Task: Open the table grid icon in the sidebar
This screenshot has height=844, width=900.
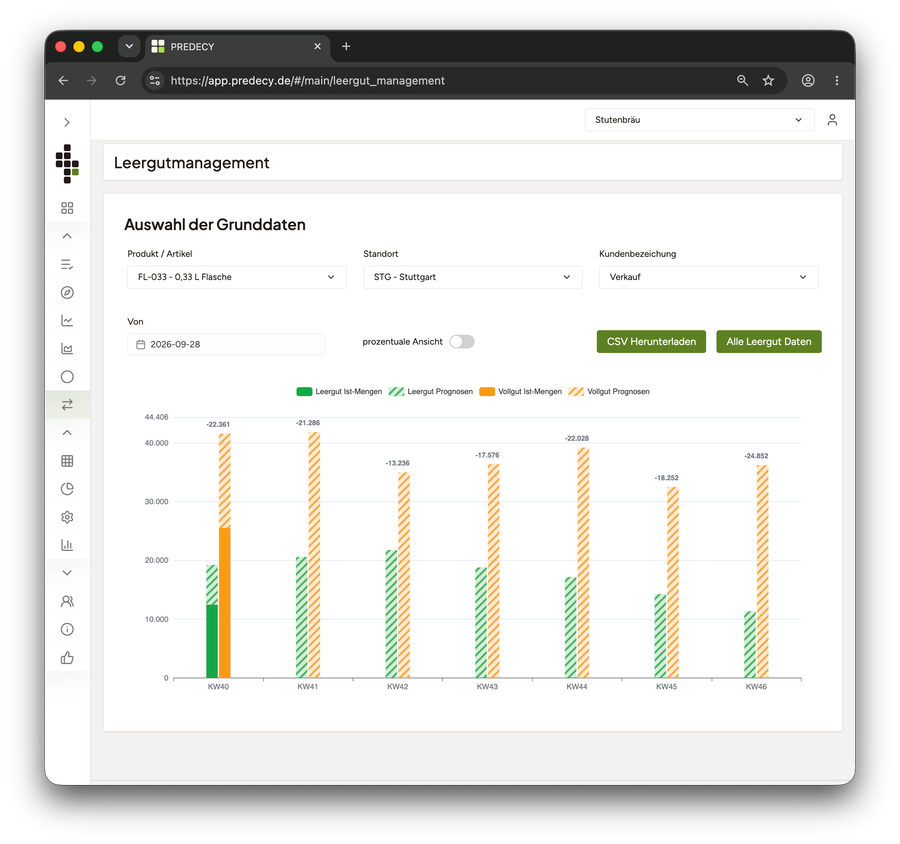Action: (67, 460)
